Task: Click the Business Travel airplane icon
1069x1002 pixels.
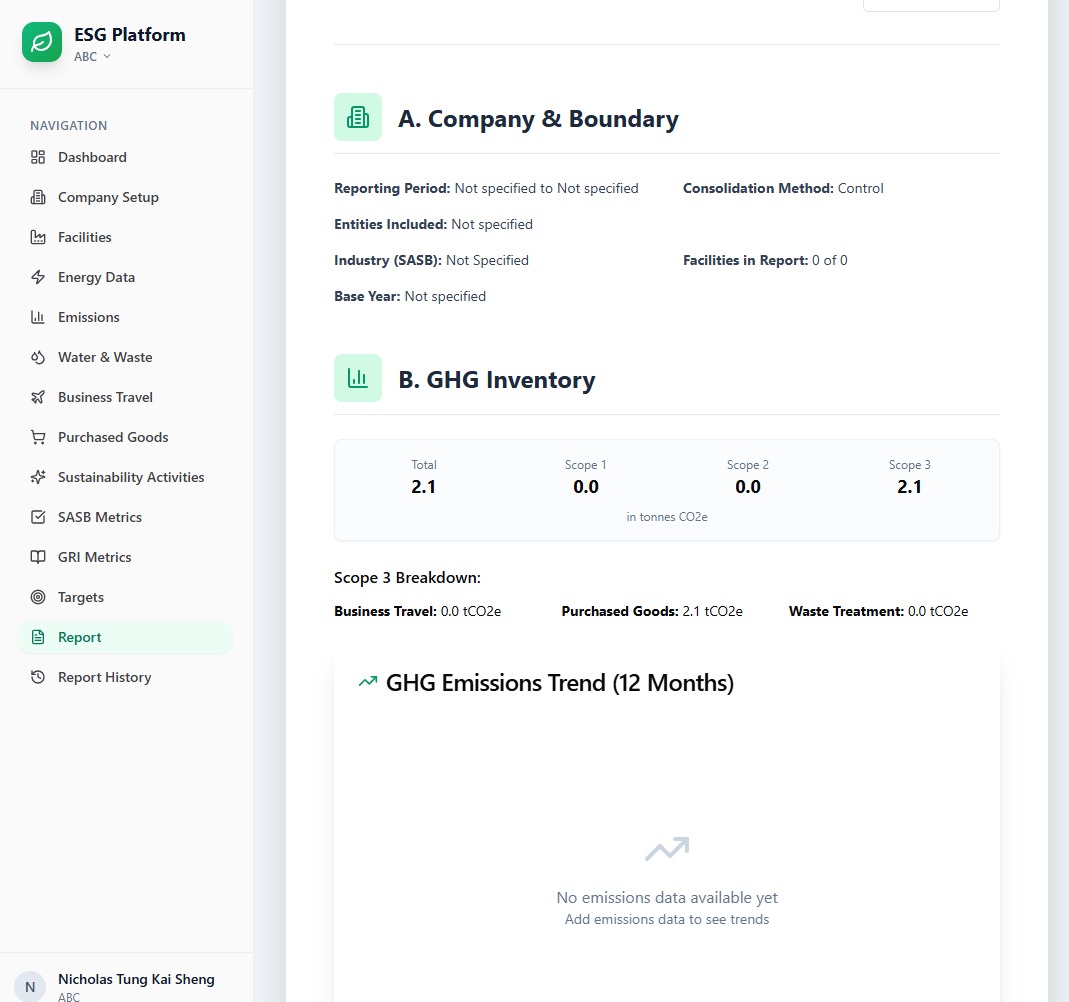Action: click(38, 397)
